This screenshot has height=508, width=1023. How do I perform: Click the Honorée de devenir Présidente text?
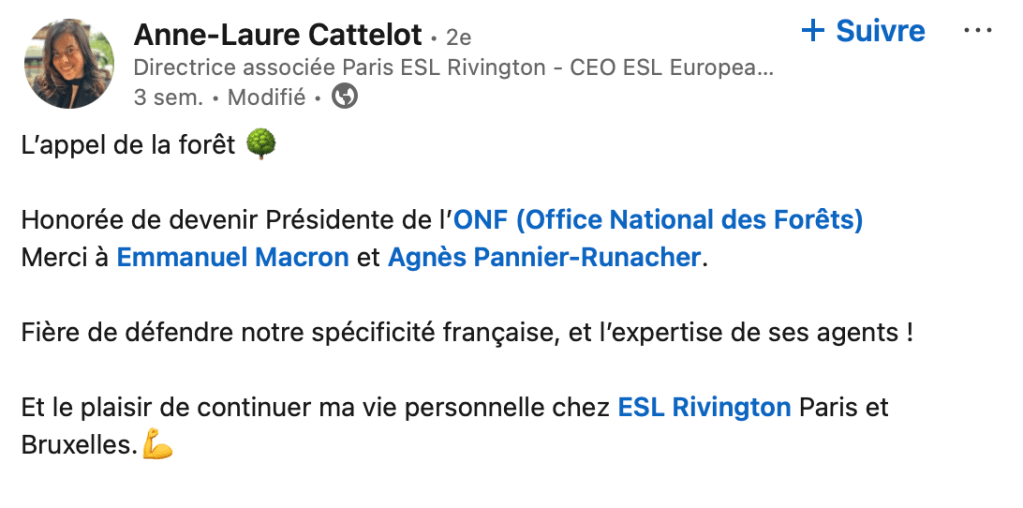pyautogui.click(x=236, y=220)
